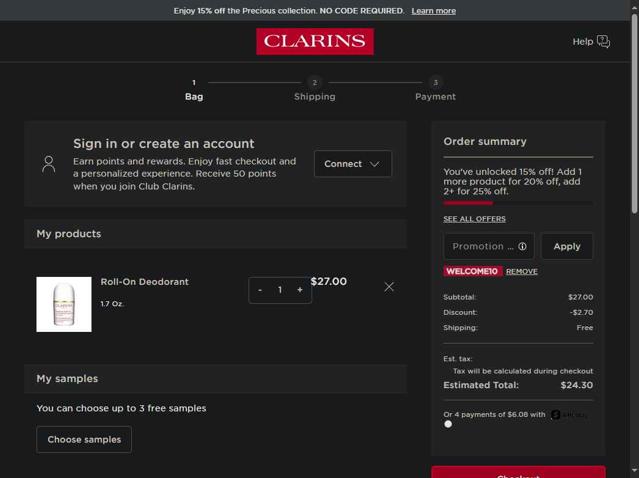
Task: Click the Choose samples button
Action: tap(84, 439)
